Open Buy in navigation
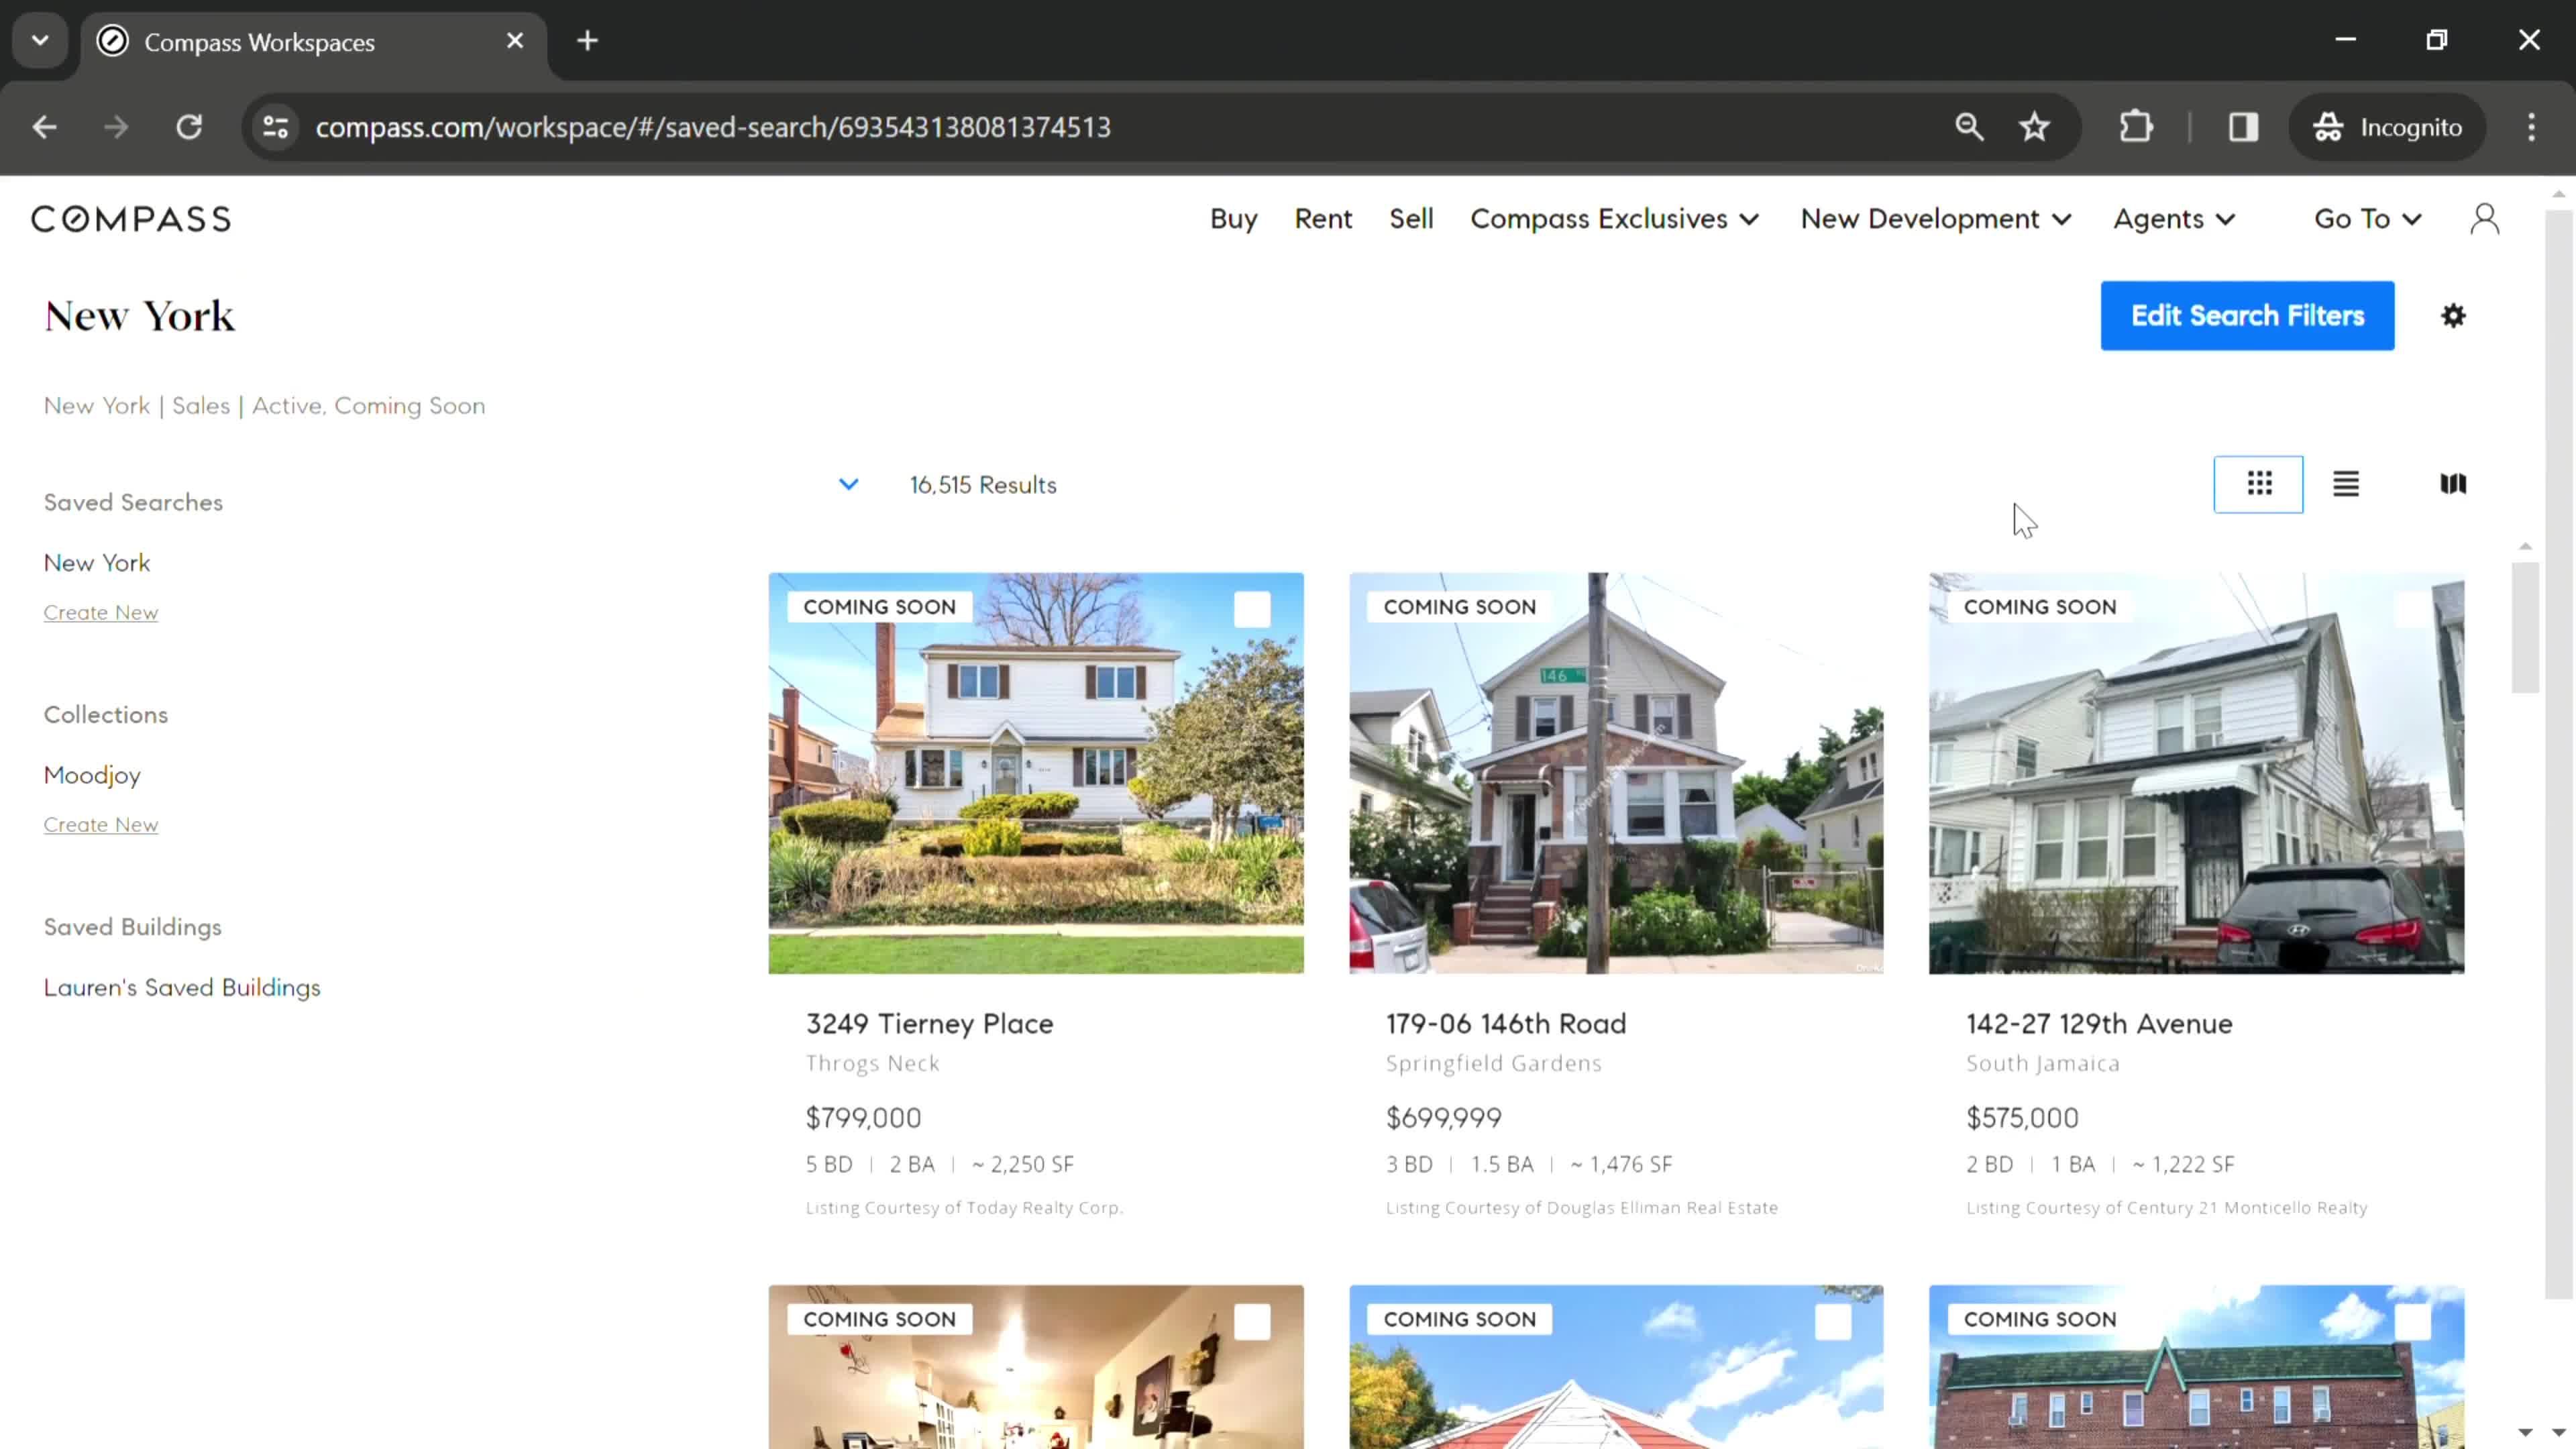2576x1449 pixels. tap(1233, 219)
